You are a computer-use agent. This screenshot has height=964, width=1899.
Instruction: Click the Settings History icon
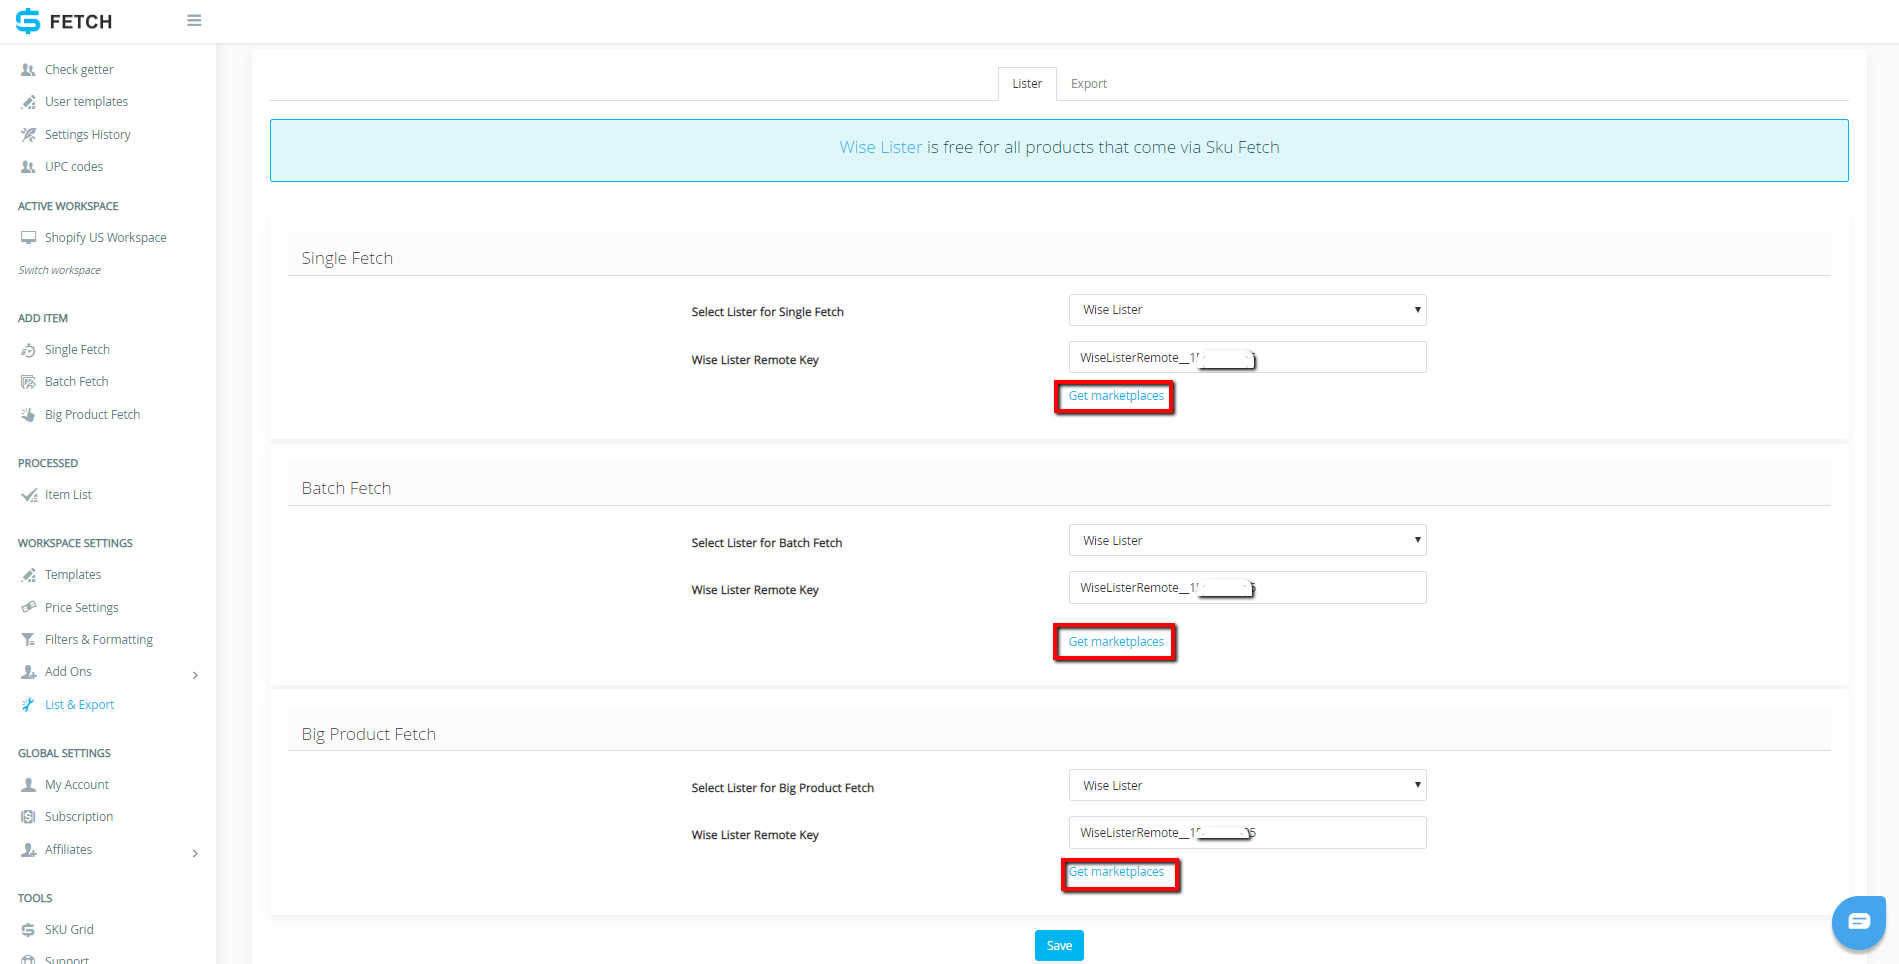(x=28, y=135)
